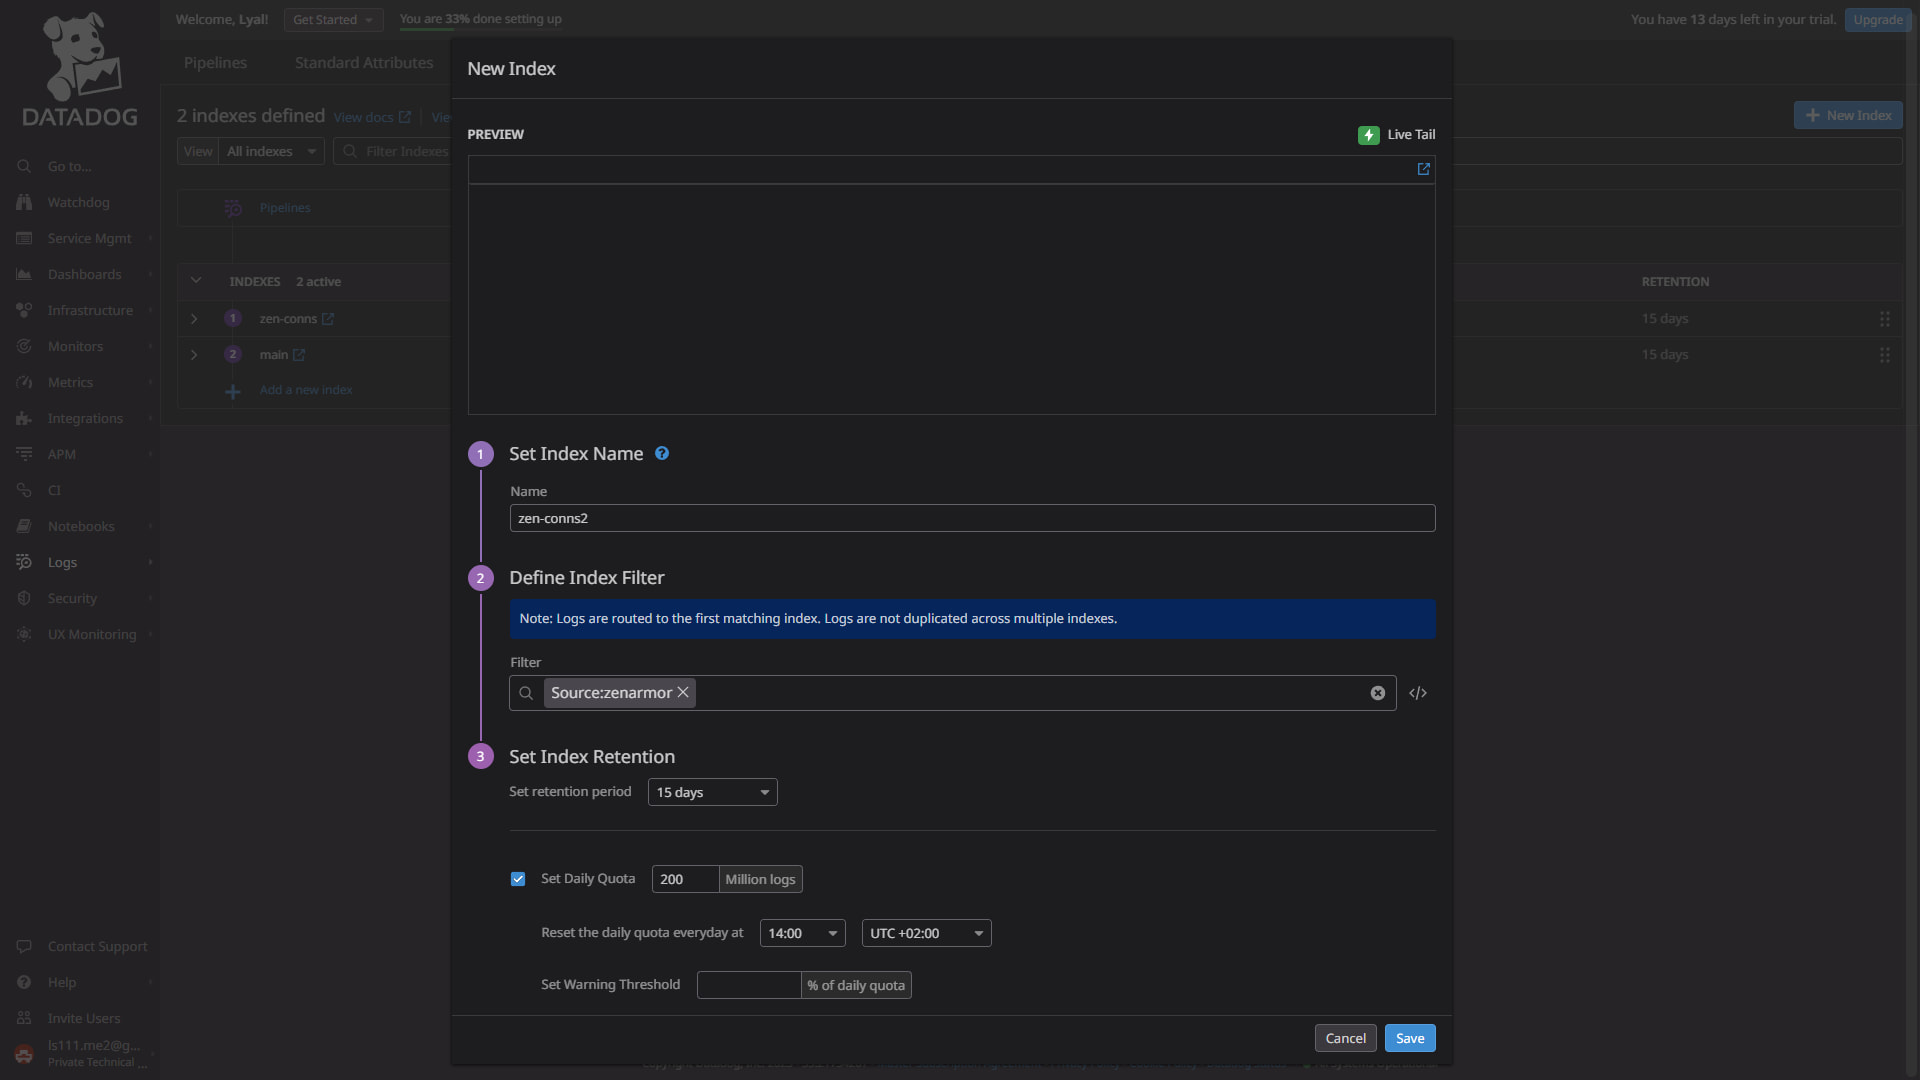Click the New Index button
1920x1080 pixels.
(1848, 115)
